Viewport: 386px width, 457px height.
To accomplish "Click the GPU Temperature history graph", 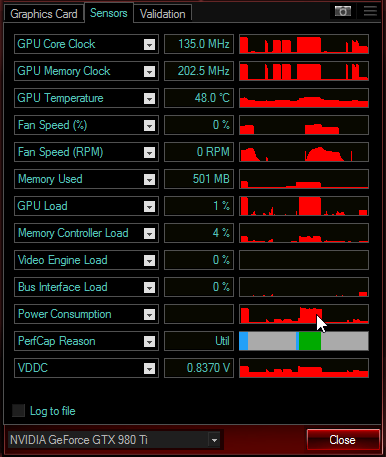I will point(304,98).
